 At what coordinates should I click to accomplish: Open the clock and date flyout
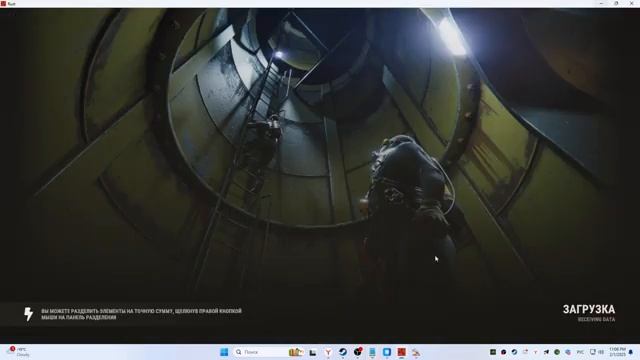pyautogui.click(x=617, y=352)
